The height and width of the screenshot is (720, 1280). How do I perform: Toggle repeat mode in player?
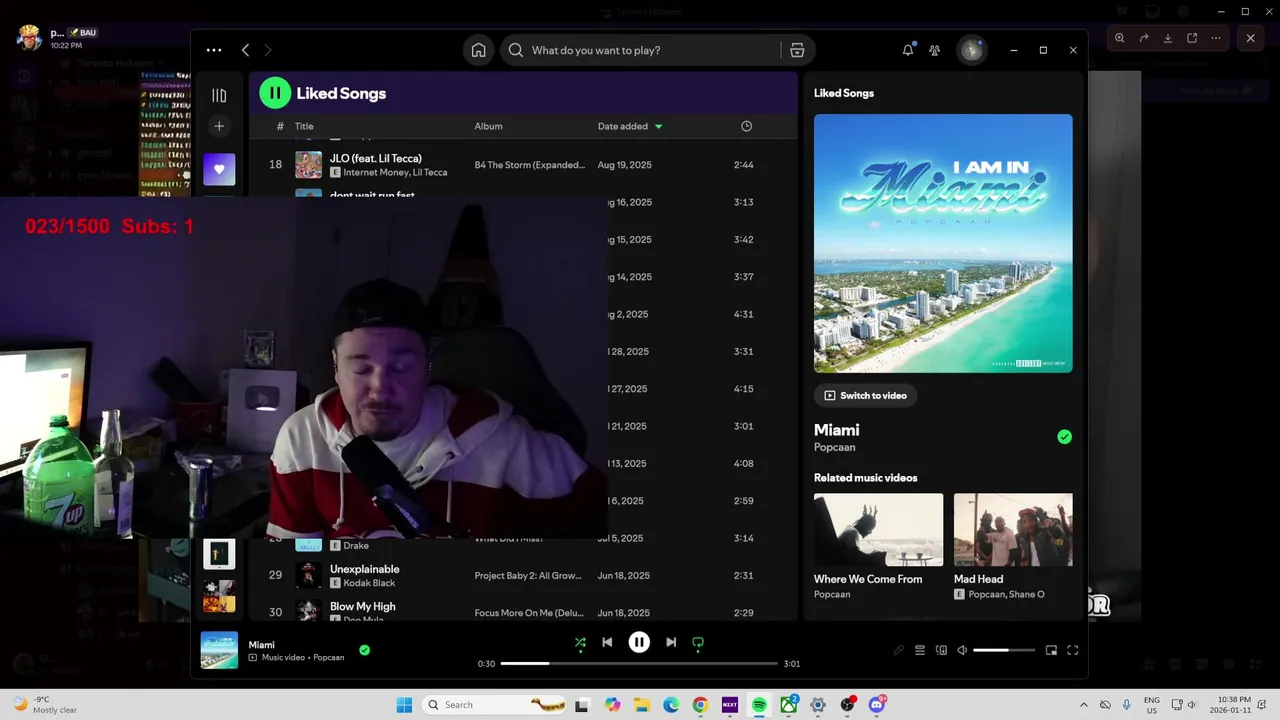(698, 643)
